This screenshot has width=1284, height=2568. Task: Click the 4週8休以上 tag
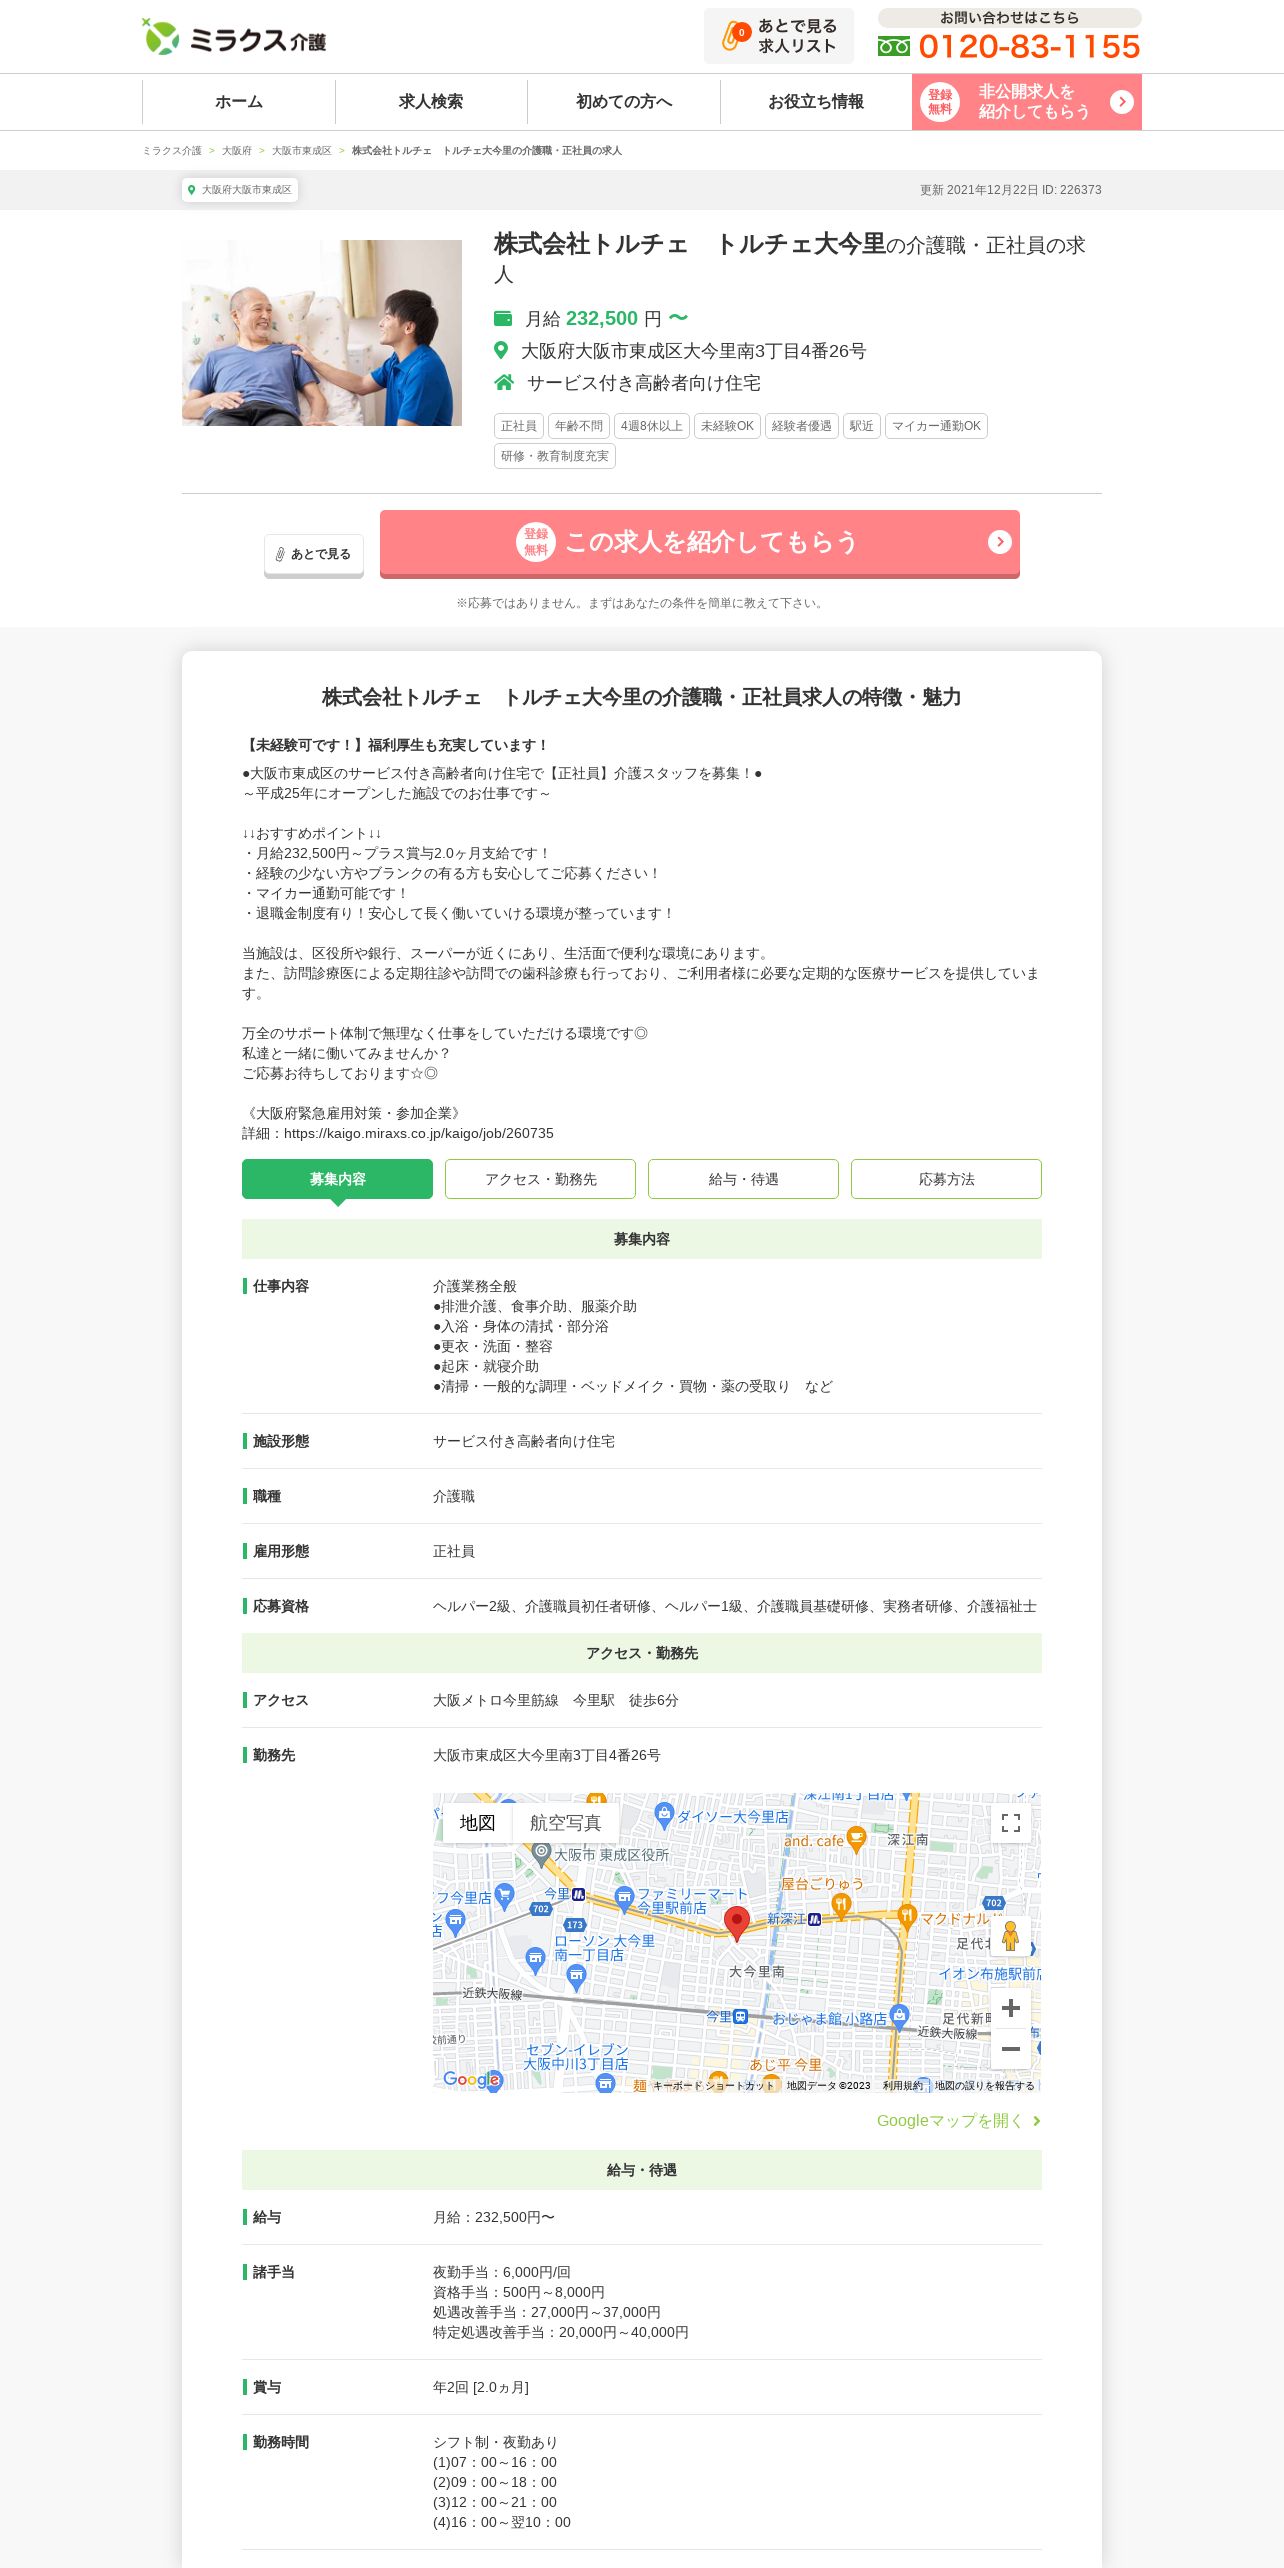point(652,426)
